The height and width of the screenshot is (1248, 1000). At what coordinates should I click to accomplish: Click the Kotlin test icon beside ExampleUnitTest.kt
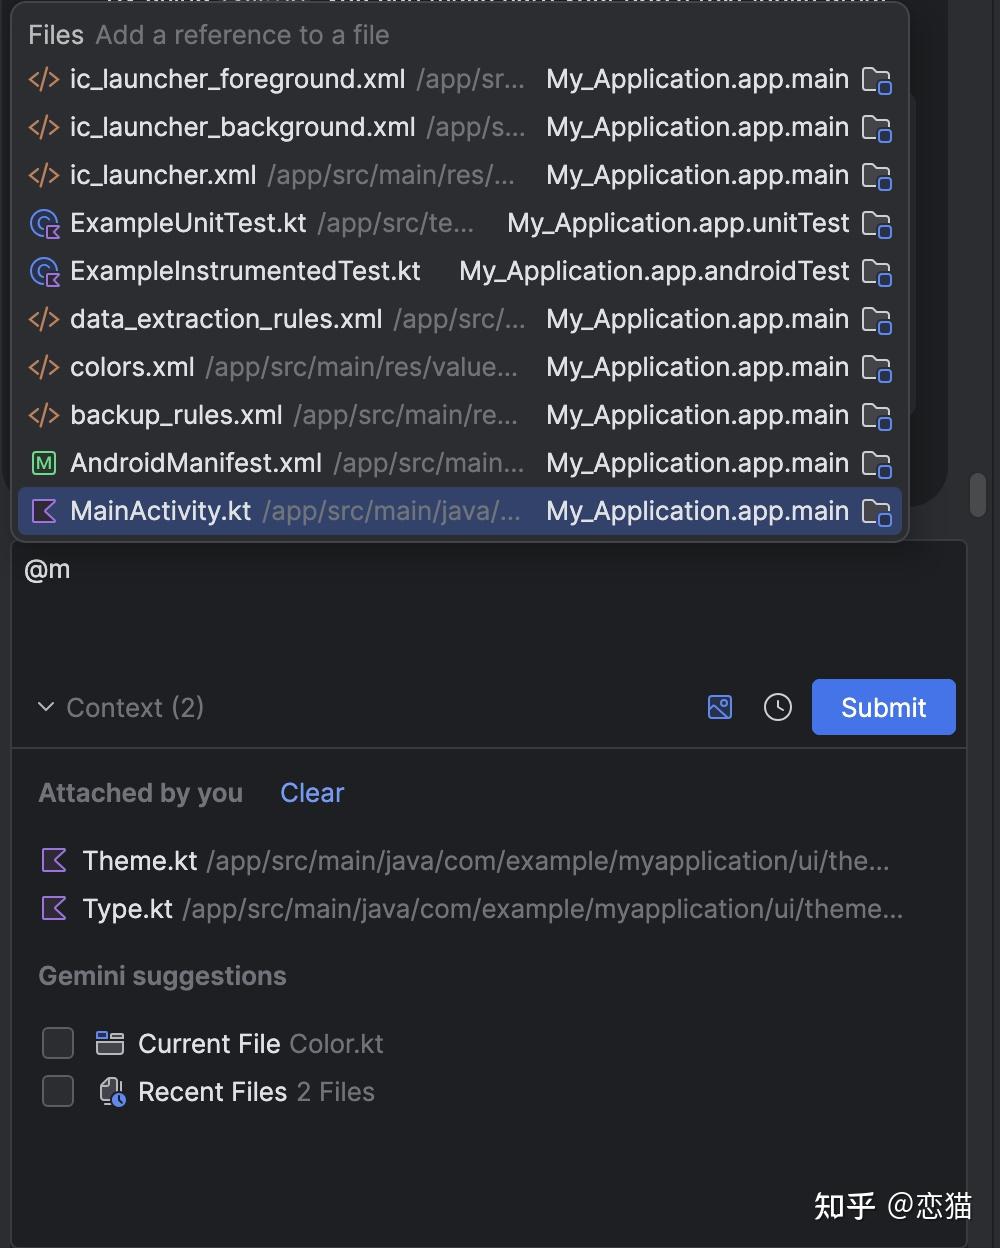43,223
